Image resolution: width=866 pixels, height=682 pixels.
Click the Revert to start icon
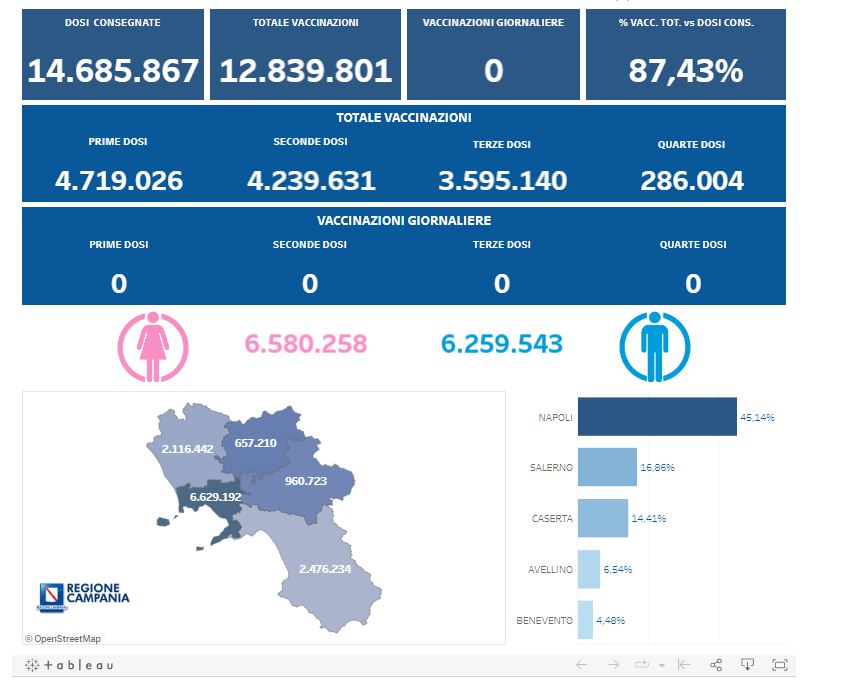coord(684,665)
